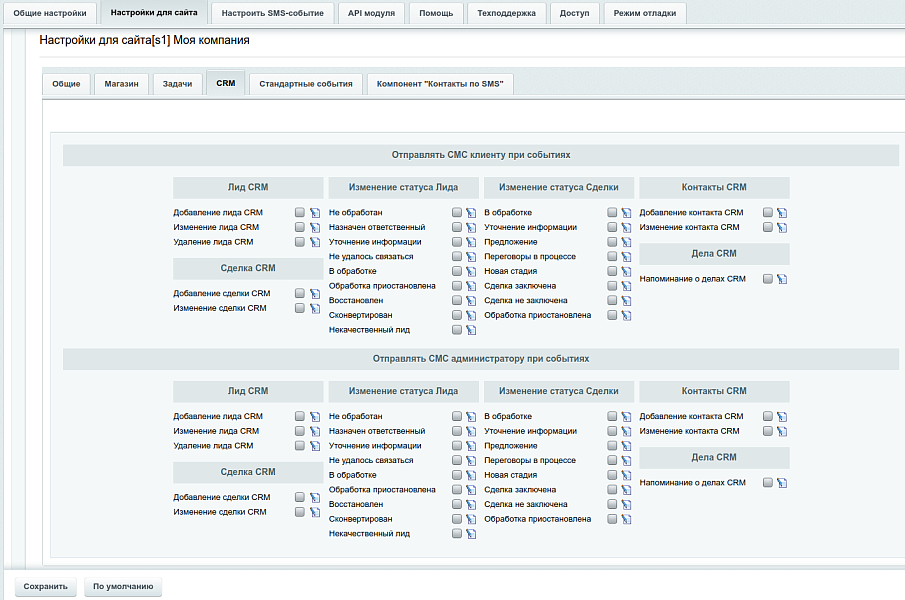Open the 'Стандартные события' tab
Screen dimensions: 905x600
point(305,84)
